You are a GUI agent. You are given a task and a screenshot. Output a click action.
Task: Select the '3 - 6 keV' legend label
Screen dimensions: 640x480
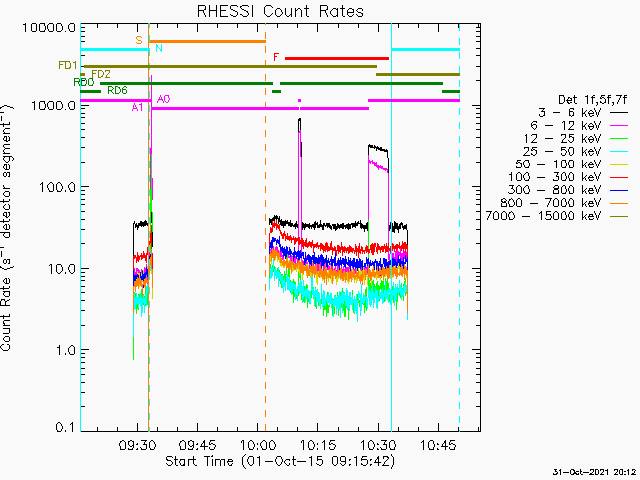(x=569, y=113)
